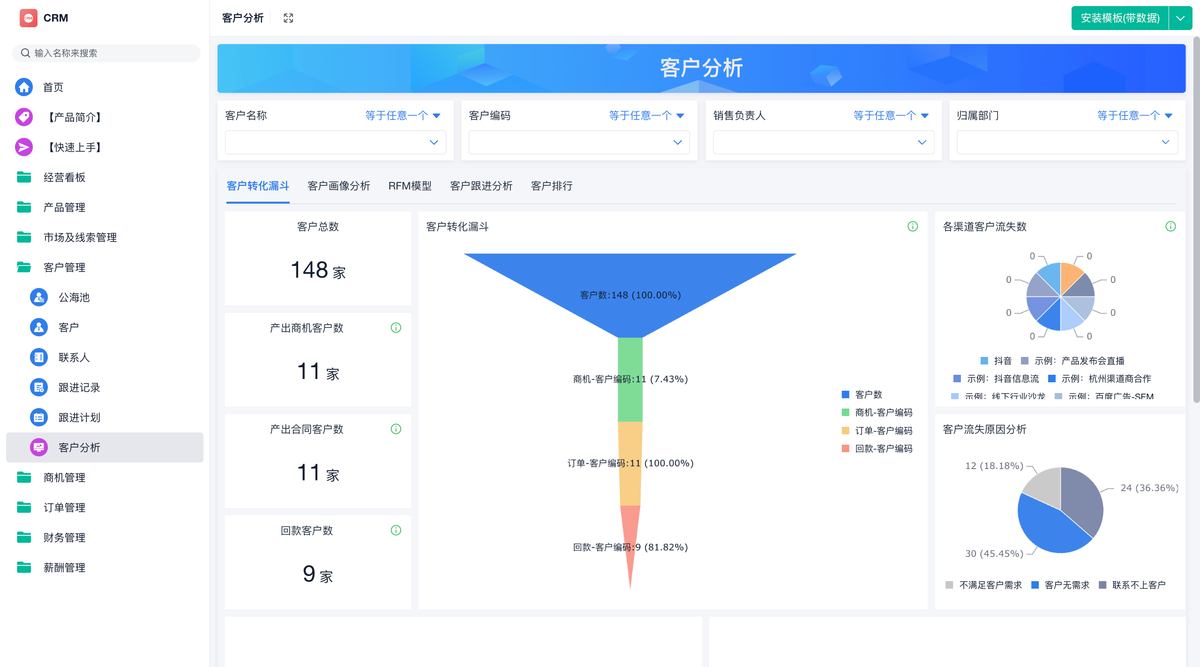Viewport: 1200px width, 667px height.
Task: Click the 24 (36.36%) pie chart label
Action: 1147,488
